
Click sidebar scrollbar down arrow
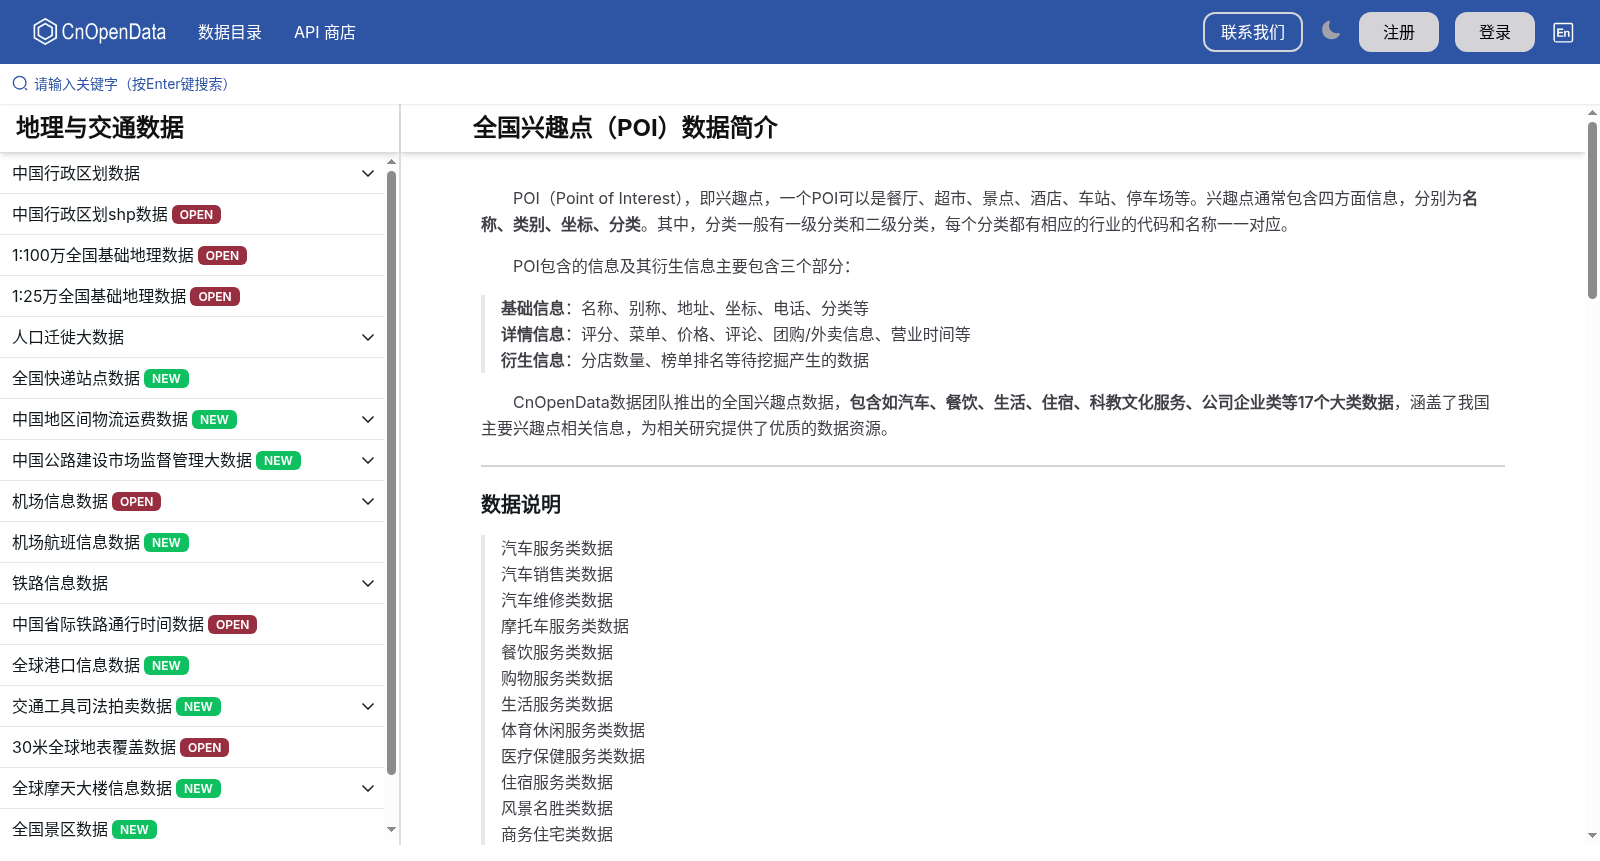point(391,829)
